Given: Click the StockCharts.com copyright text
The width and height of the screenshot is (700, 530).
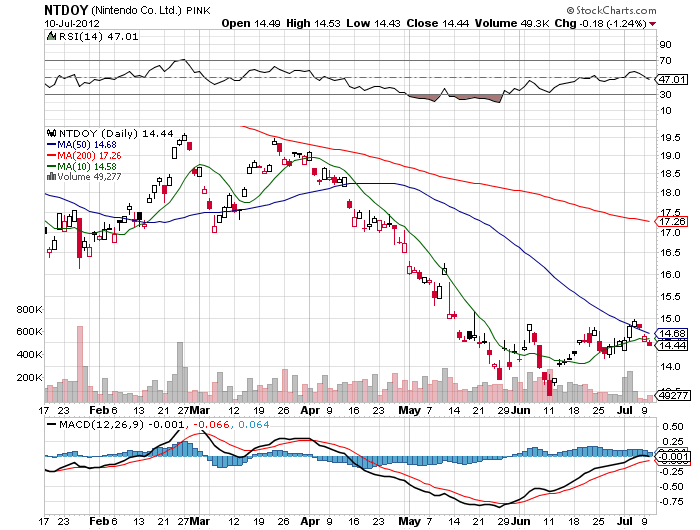Looking at the screenshot, I should [x=612, y=10].
